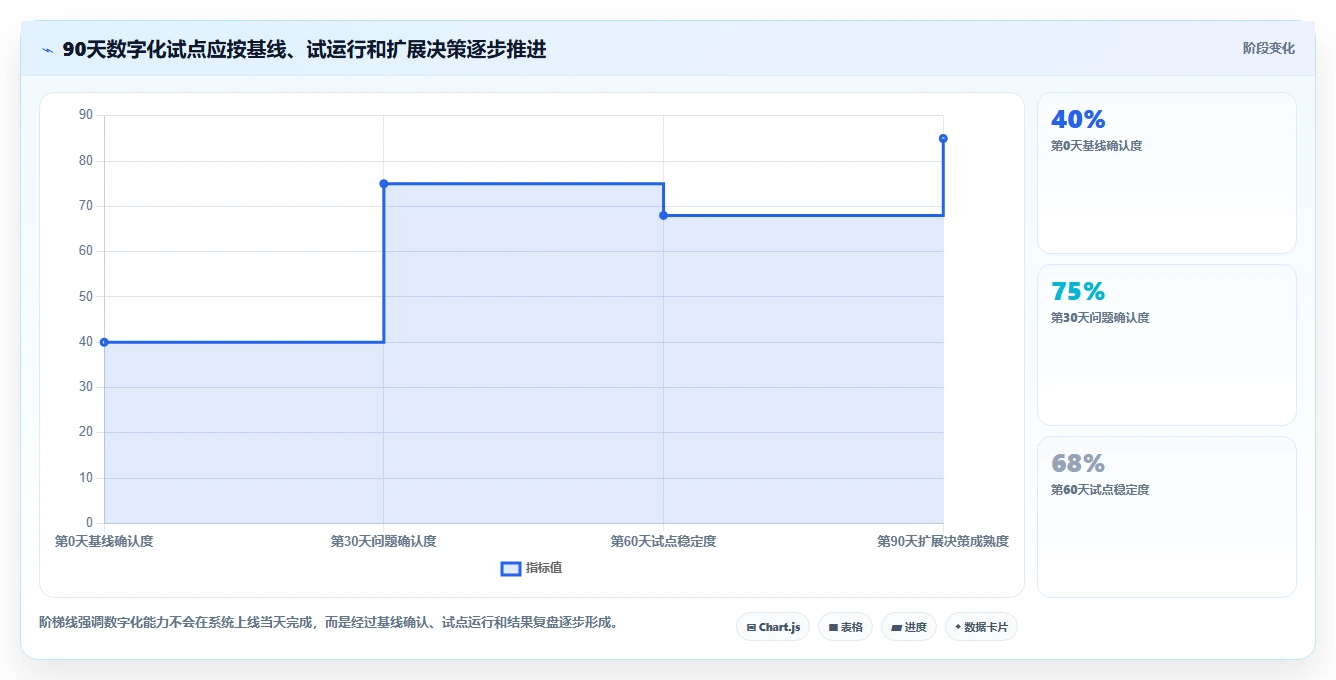Click the 第0天基线确认度 card caption

pos(1096,146)
